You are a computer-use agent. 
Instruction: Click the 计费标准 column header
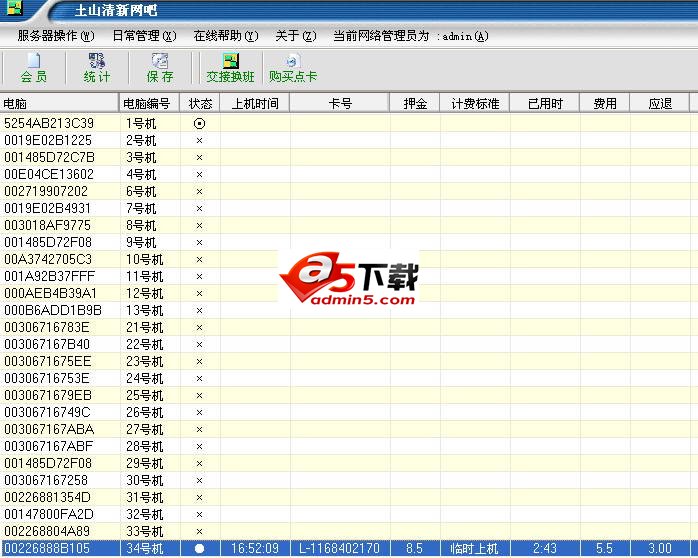(x=475, y=103)
